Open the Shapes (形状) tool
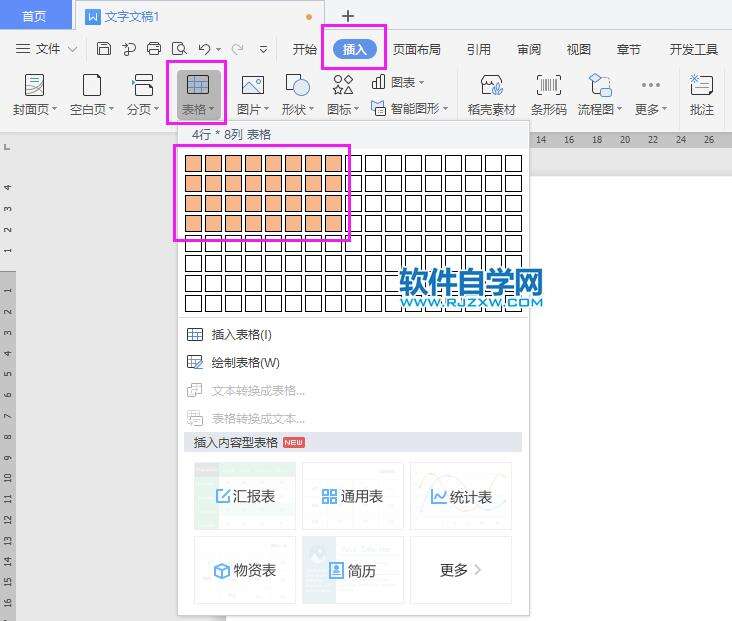Image resolution: width=732 pixels, height=621 pixels. pyautogui.click(x=297, y=95)
